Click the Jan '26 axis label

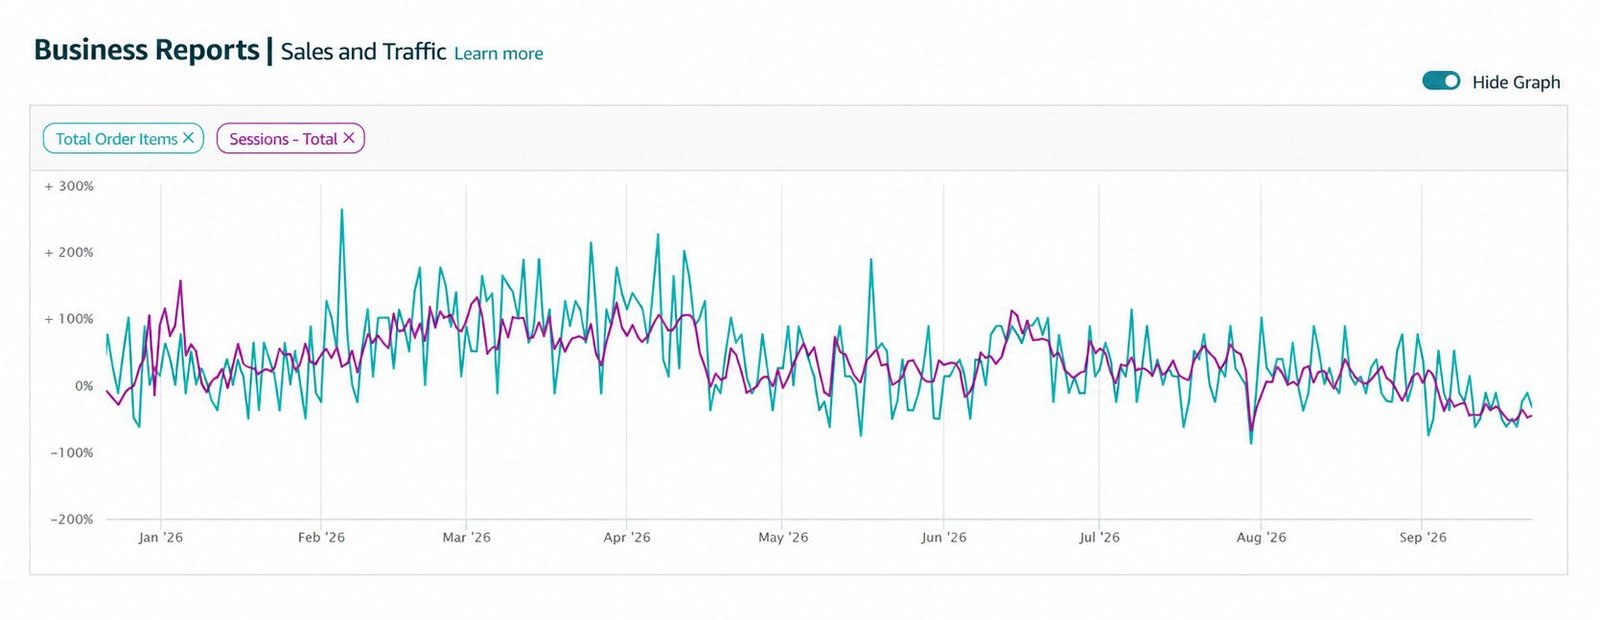click(x=160, y=537)
